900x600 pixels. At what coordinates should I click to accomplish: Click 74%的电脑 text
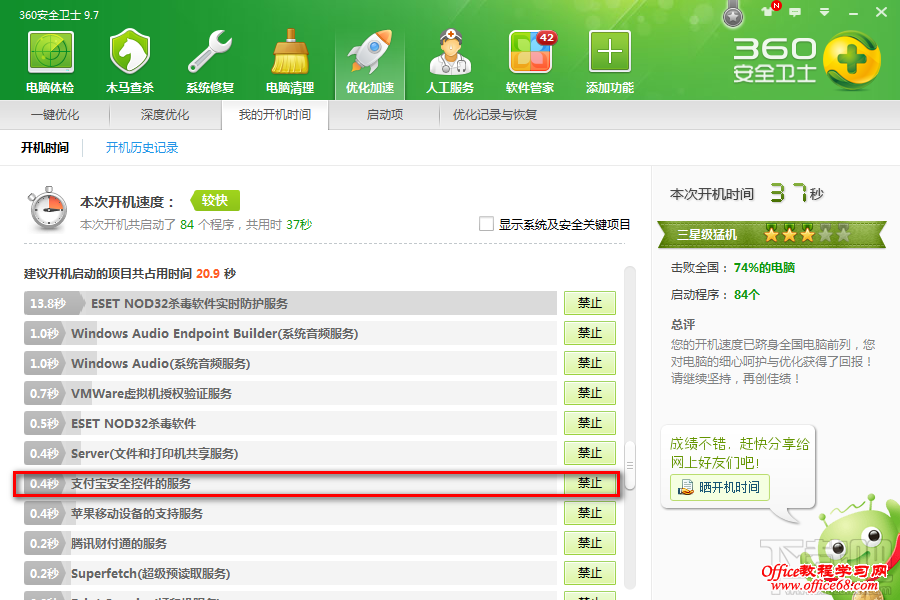pyautogui.click(x=764, y=268)
